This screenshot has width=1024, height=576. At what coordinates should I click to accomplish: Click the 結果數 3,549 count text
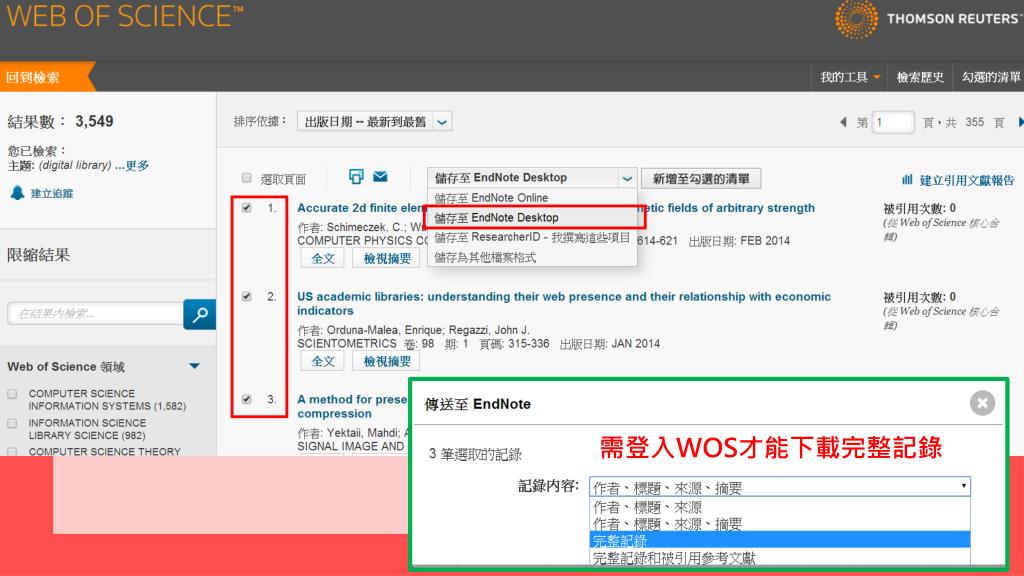point(60,121)
